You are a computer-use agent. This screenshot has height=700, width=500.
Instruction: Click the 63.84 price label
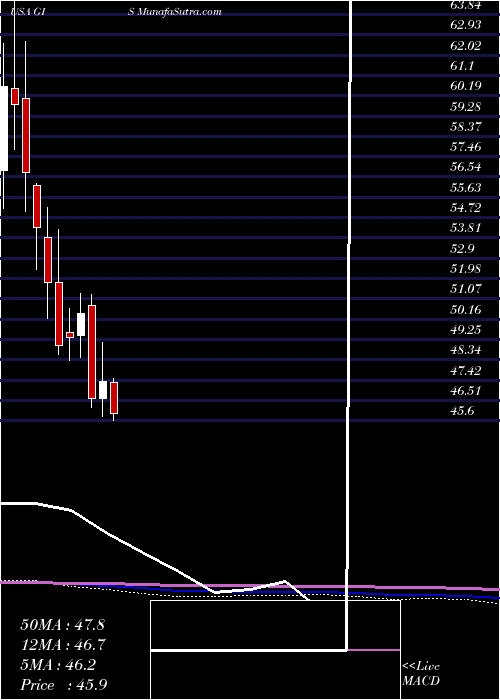point(466,5)
